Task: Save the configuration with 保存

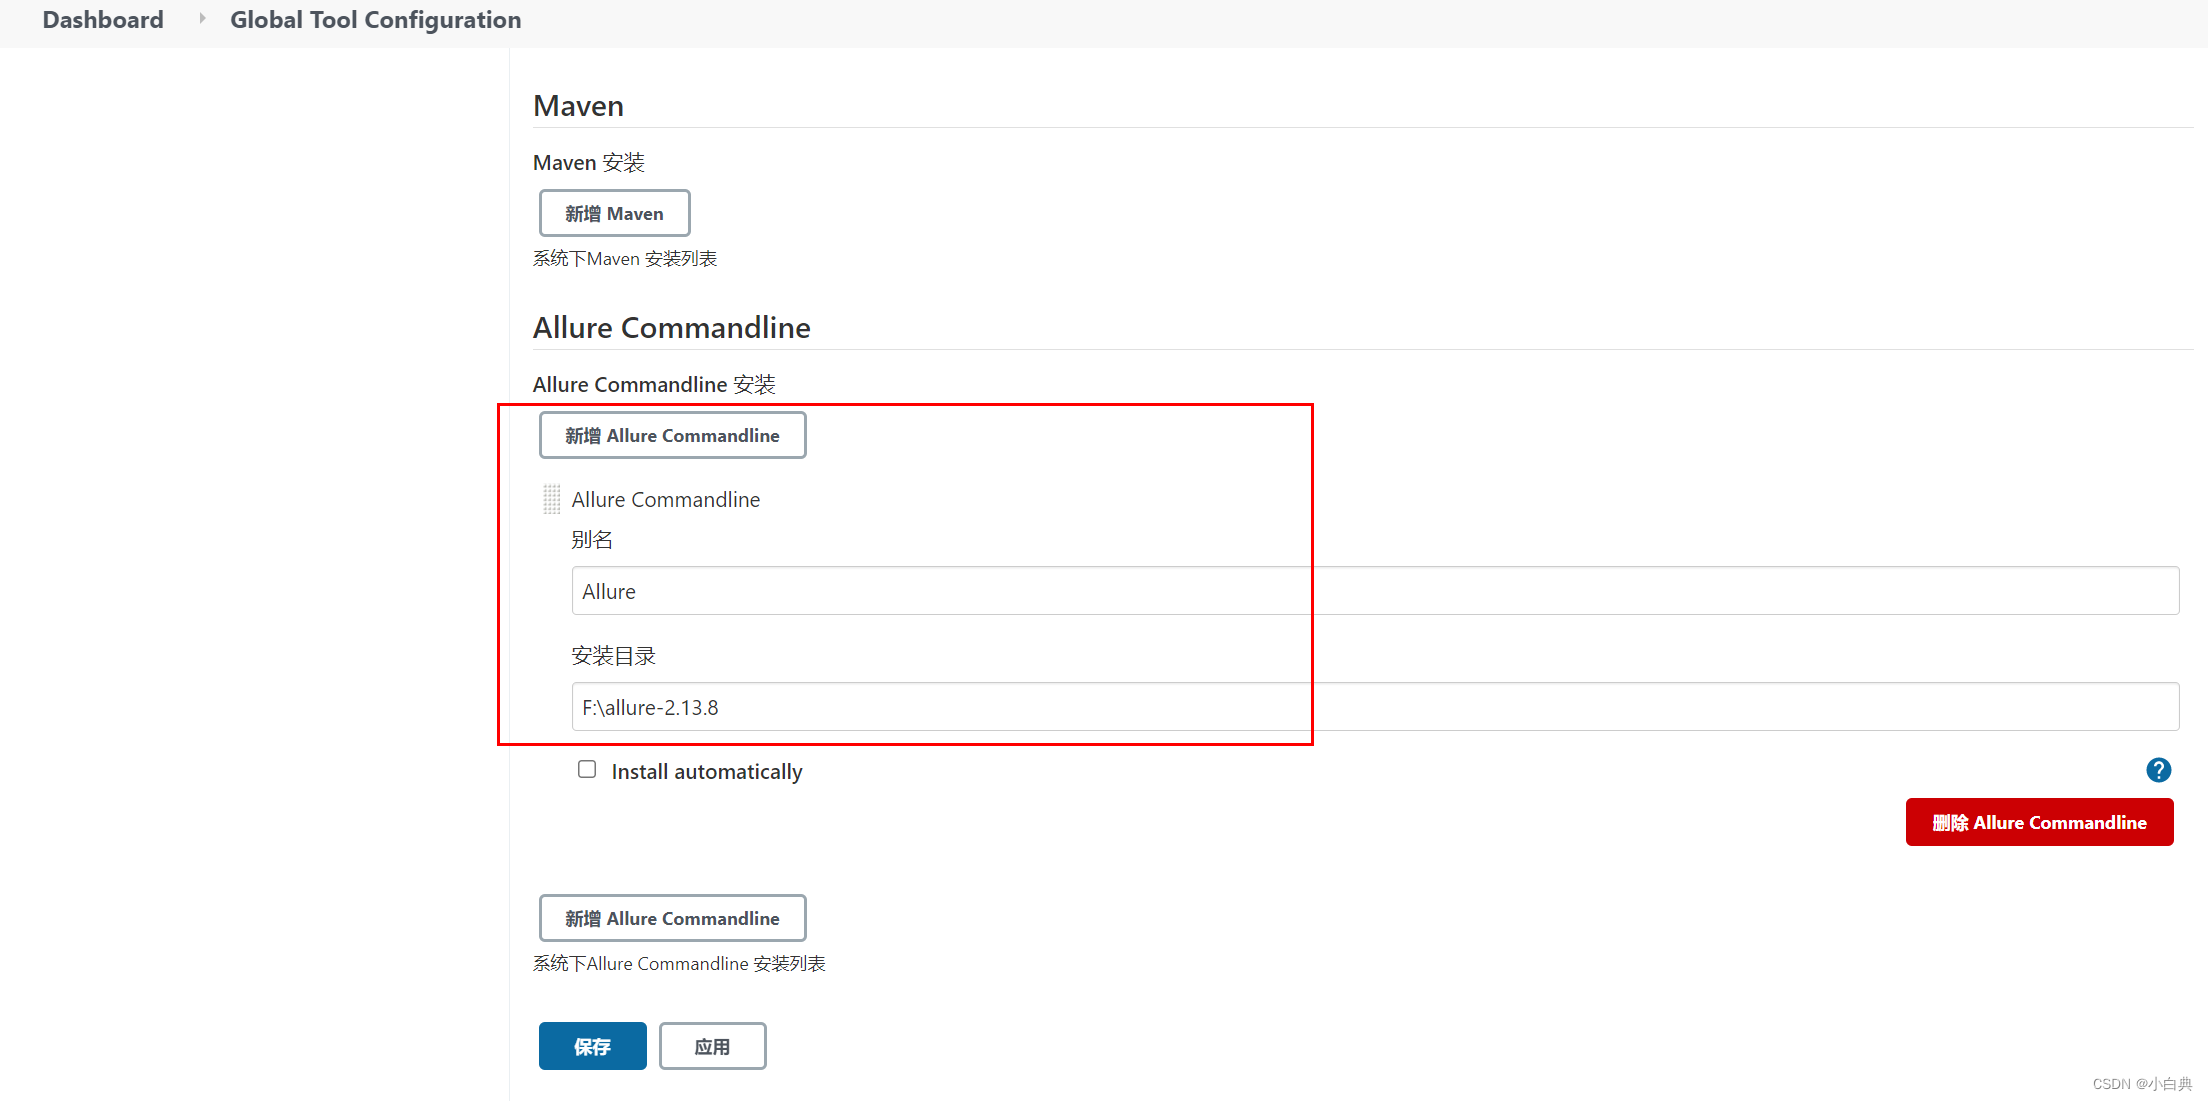Action: click(592, 1046)
